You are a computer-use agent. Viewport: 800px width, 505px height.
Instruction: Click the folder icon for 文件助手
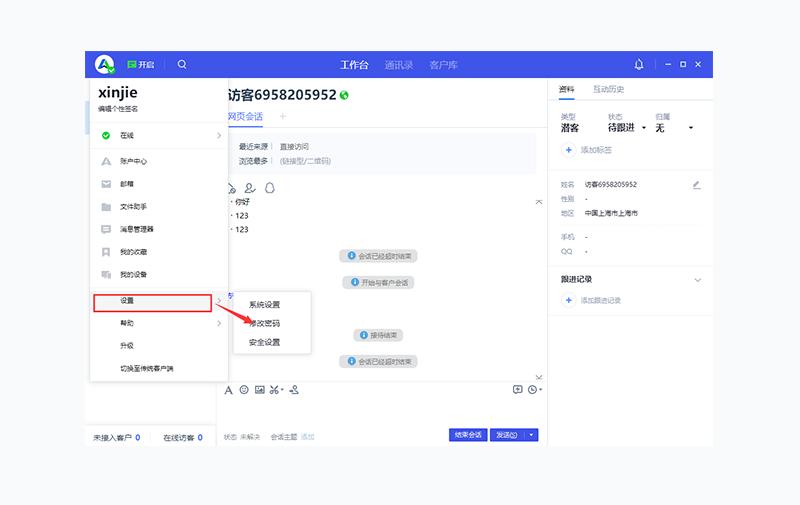(106, 207)
